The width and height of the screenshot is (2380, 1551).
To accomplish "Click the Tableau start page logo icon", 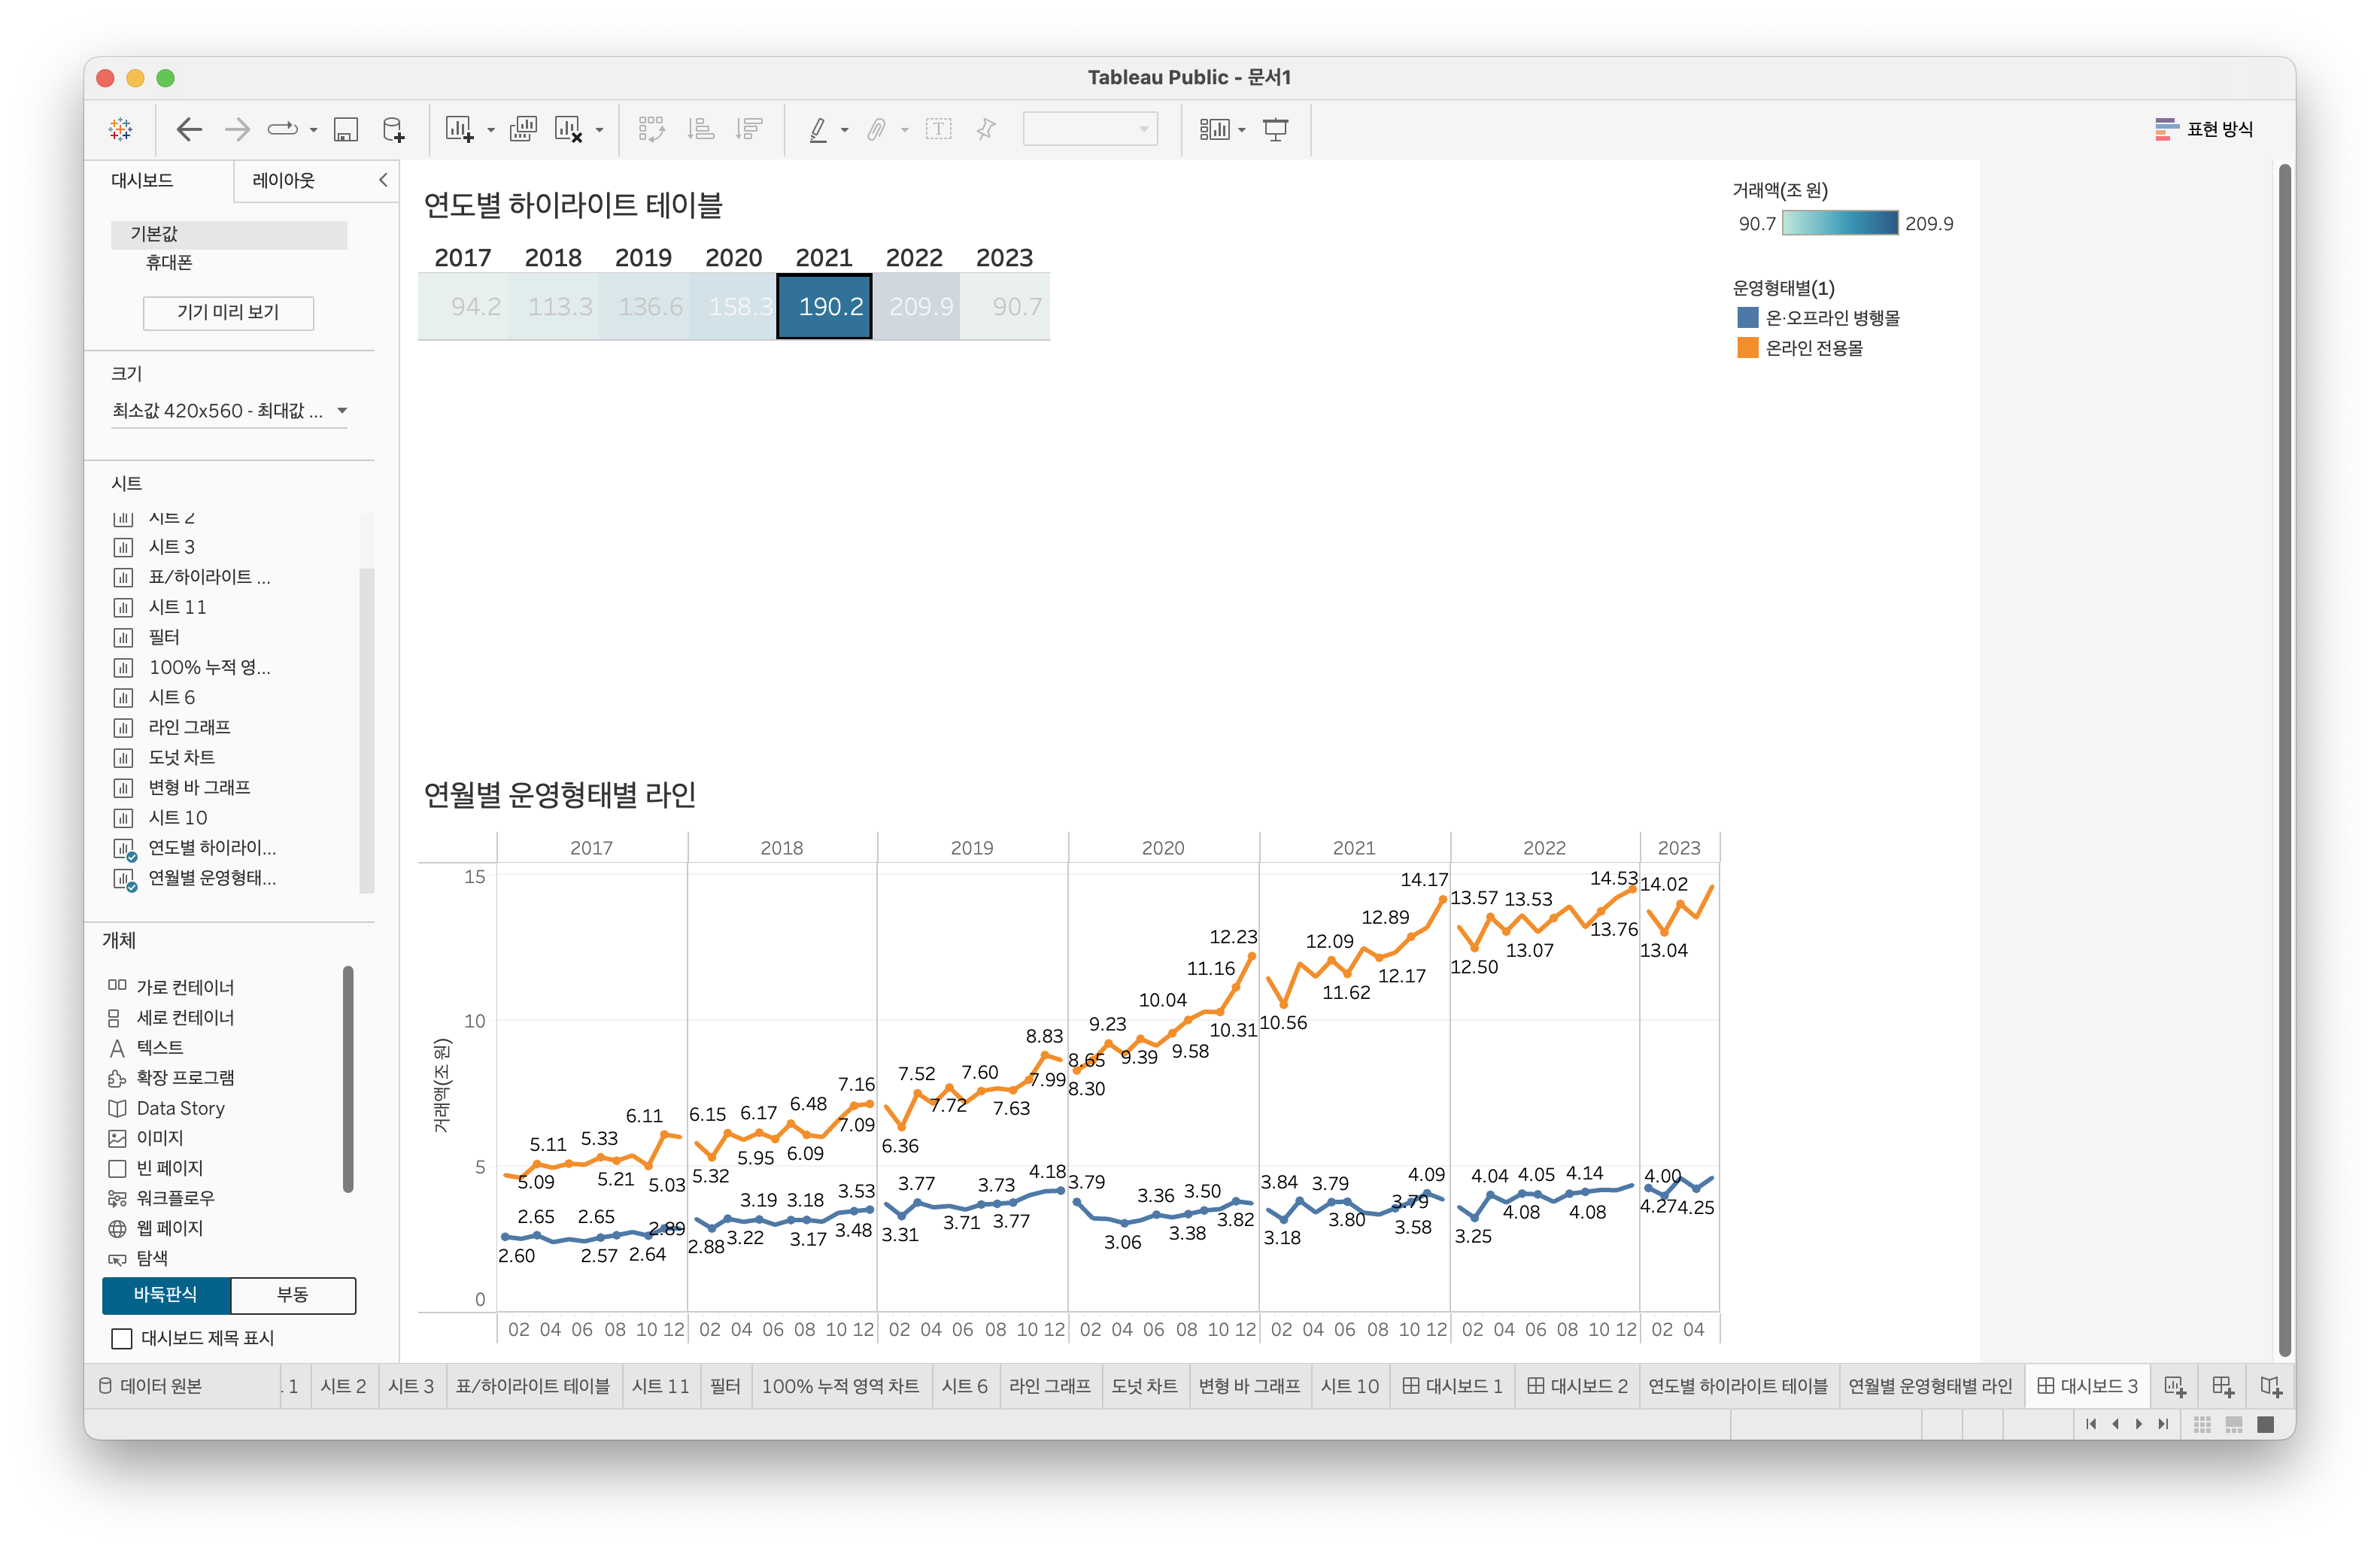I will coord(121,129).
